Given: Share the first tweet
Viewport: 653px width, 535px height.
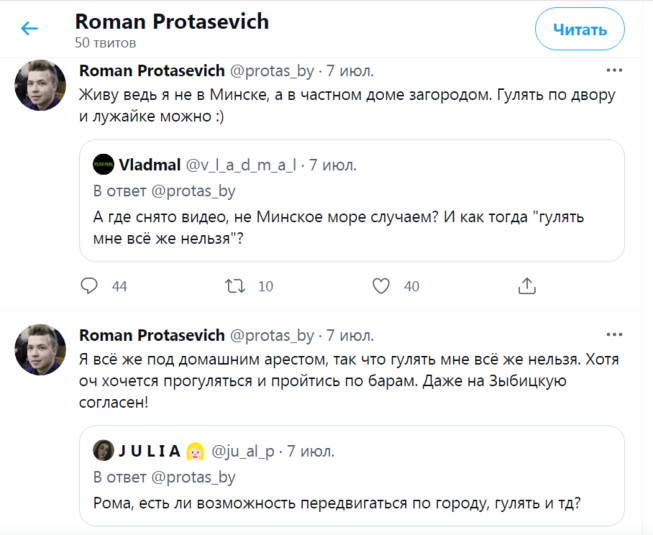Looking at the screenshot, I should (x=527, y=286).
